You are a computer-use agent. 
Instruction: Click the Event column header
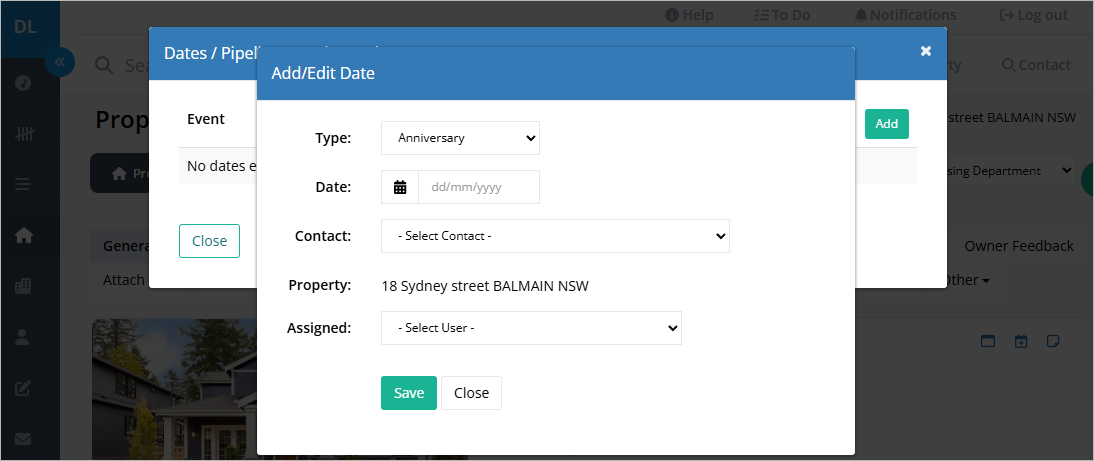click(x=206, y=119)
